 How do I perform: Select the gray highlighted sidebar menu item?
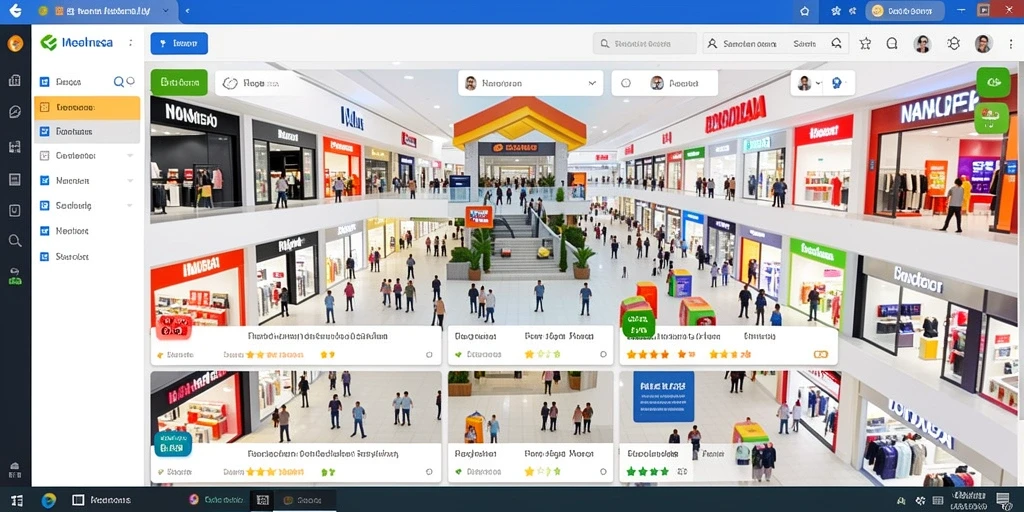(87, 131)
